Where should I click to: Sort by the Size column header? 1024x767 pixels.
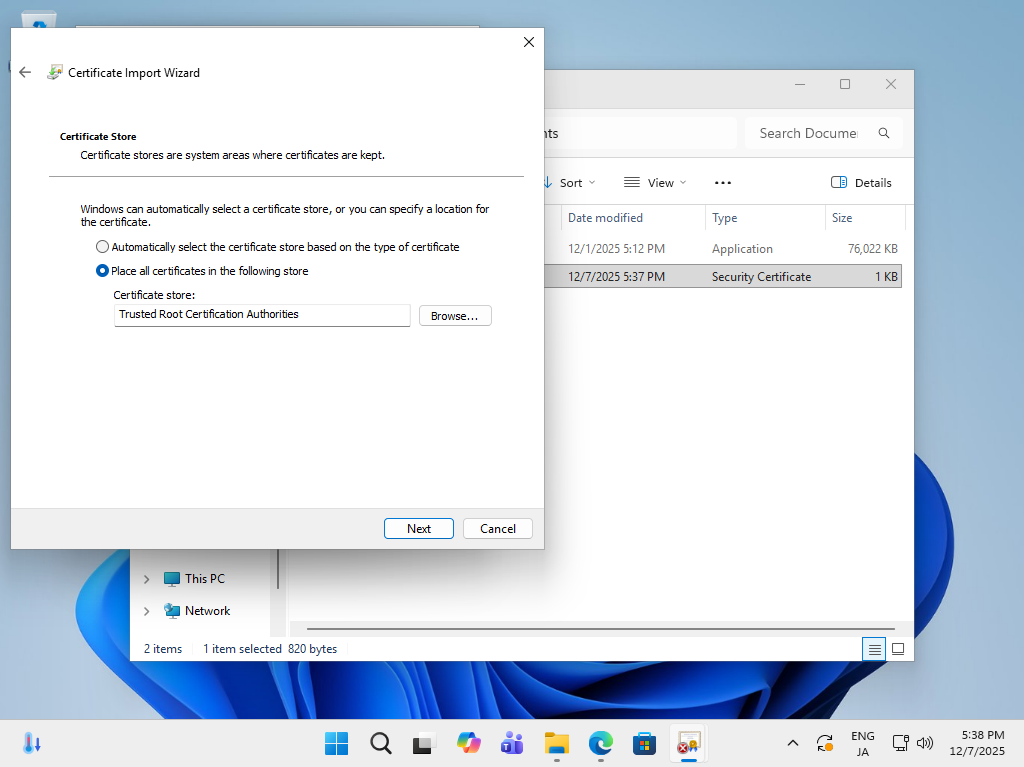[865, 218]
